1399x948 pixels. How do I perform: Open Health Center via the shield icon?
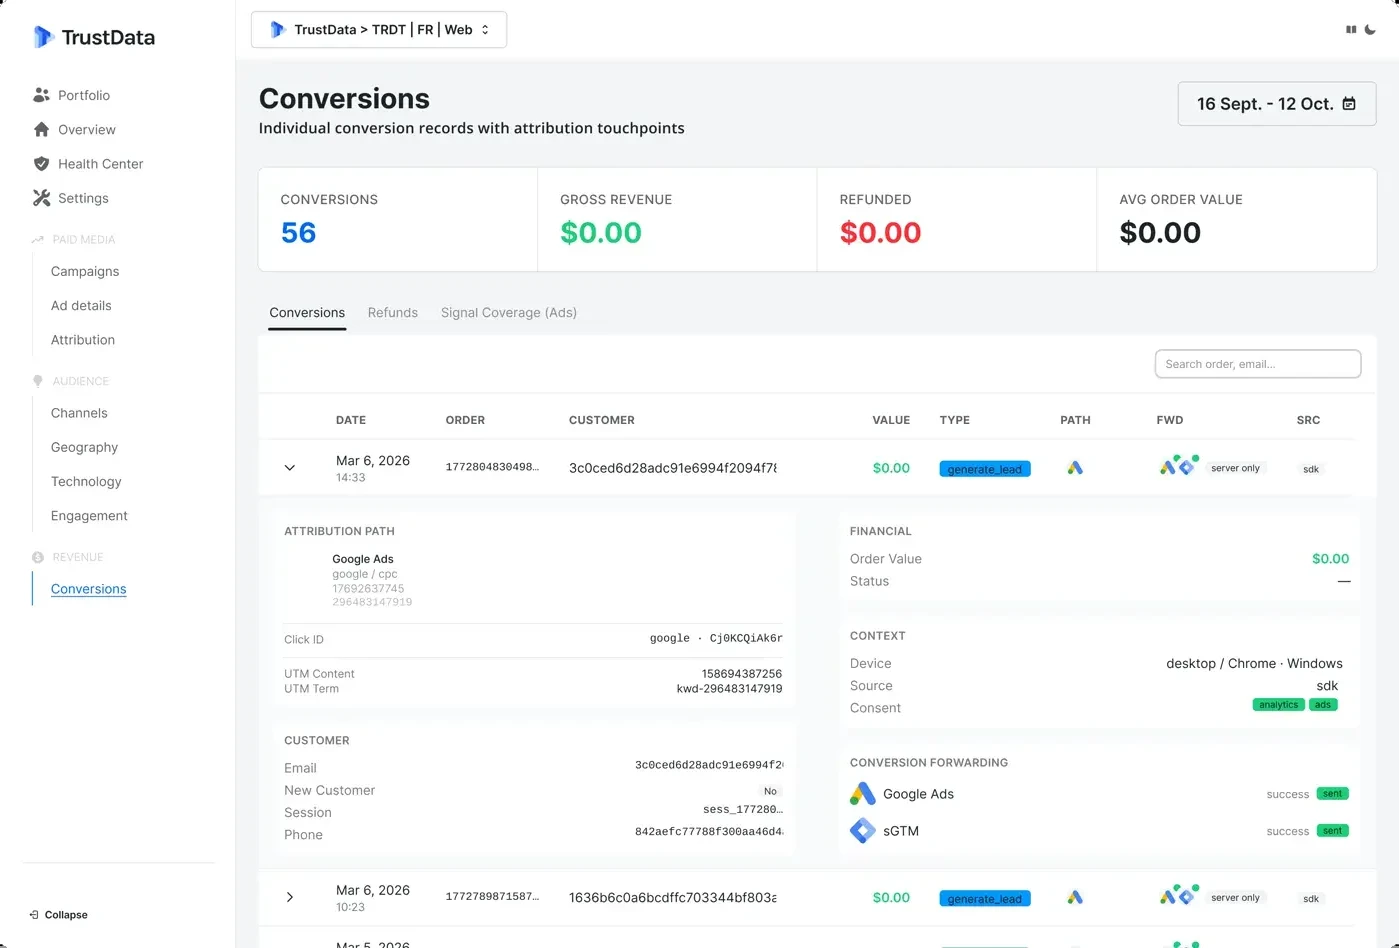coord(40,164)
